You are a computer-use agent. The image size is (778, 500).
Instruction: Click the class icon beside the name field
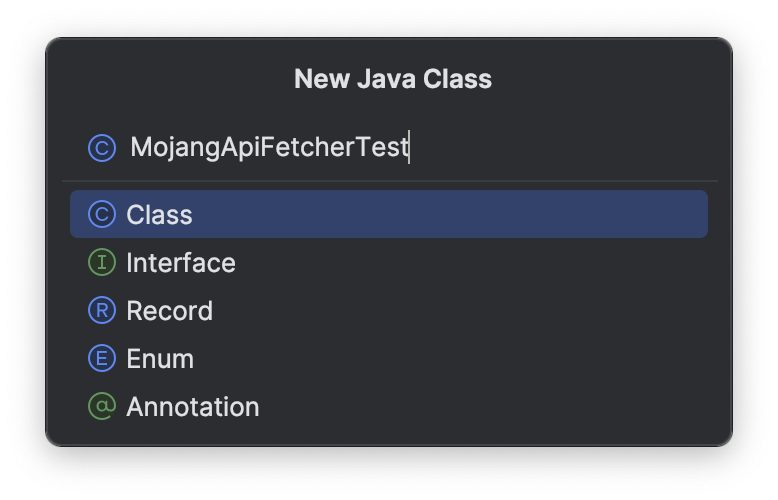point(101,148)
